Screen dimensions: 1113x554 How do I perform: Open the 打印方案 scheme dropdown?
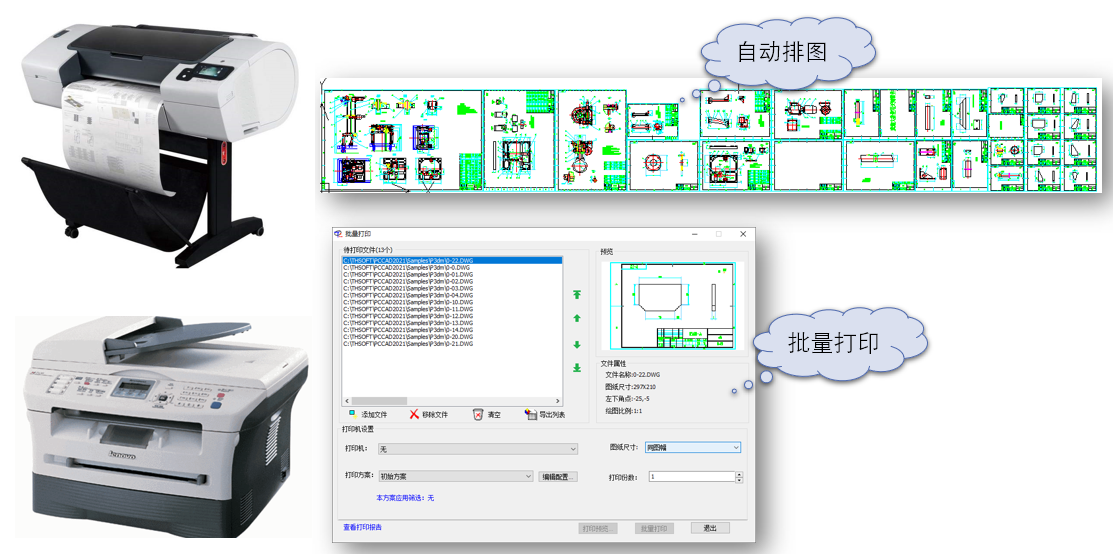click(455, 477)
